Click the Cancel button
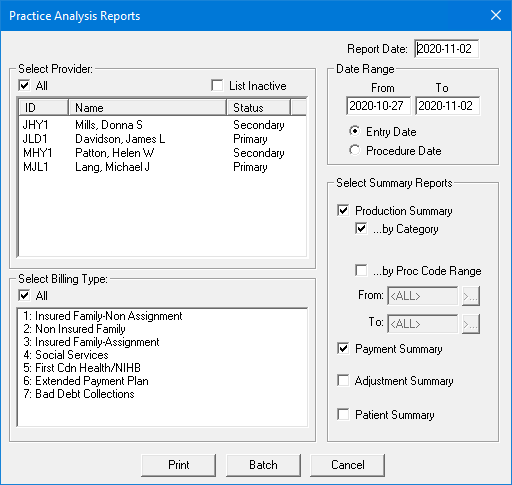The height and width of the screenshot is (485, 512). click(347, 465)
